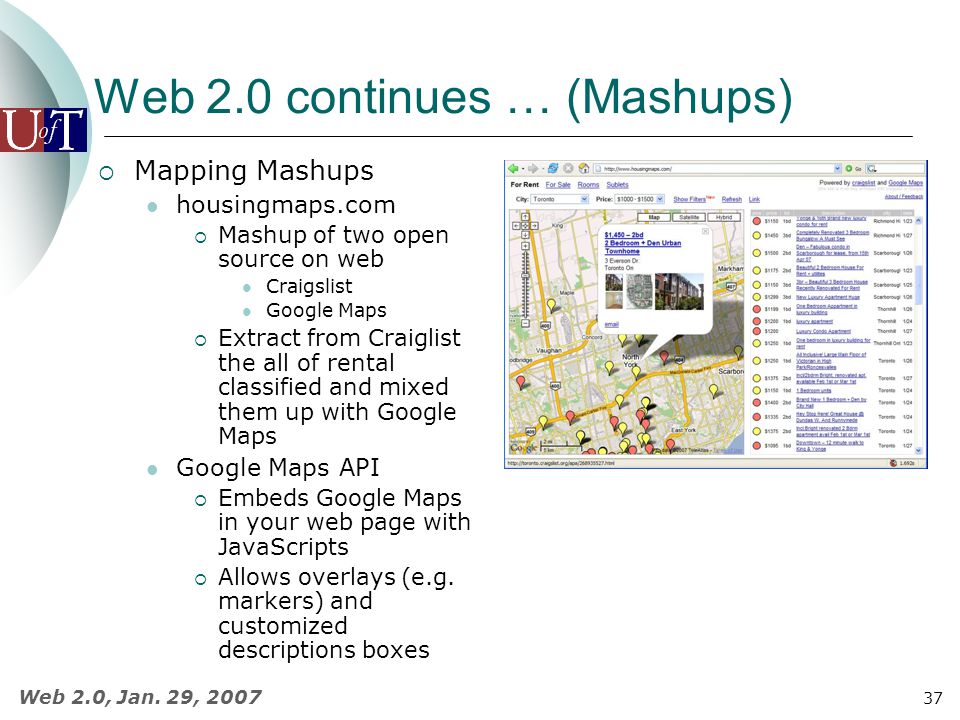Open Luxury Condo Apartment listing
Image resolution: width=960 pixels, height=720 pixels.
click(x=823, y=331)
